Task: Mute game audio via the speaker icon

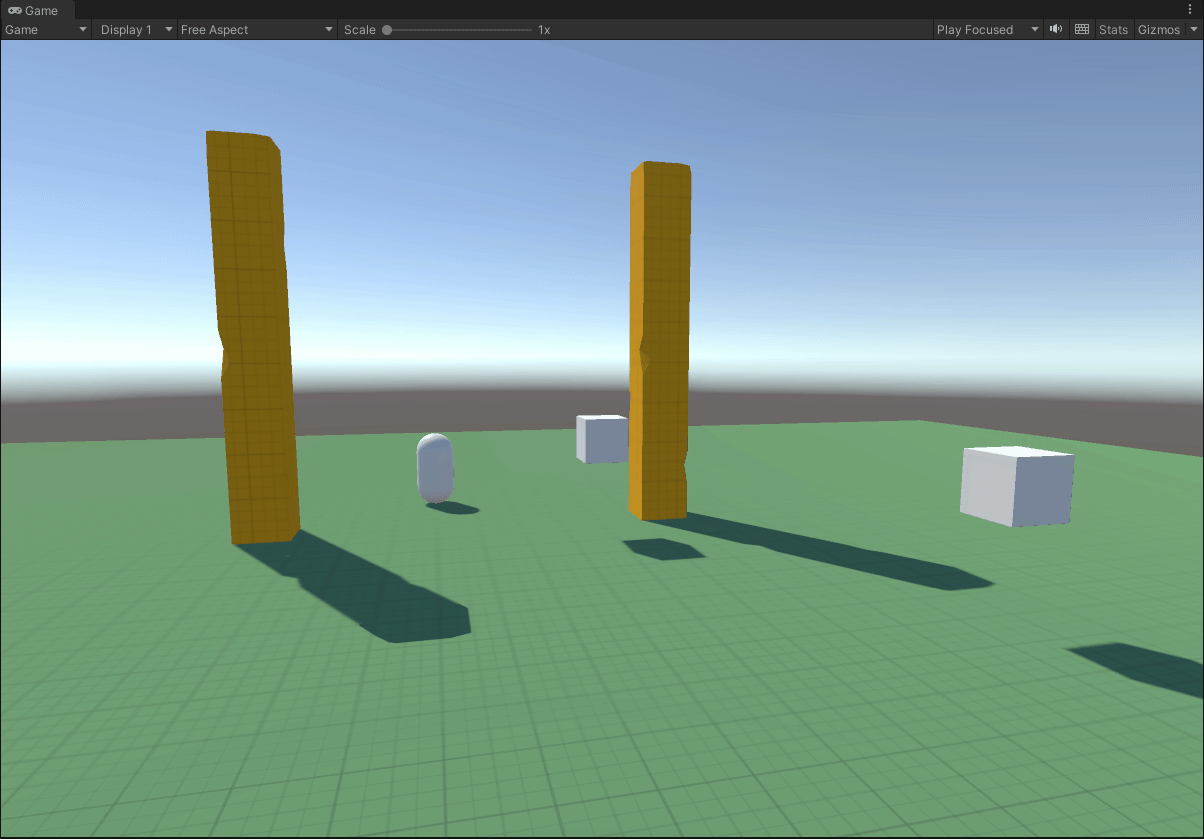Action: (x=1055, y=29)
